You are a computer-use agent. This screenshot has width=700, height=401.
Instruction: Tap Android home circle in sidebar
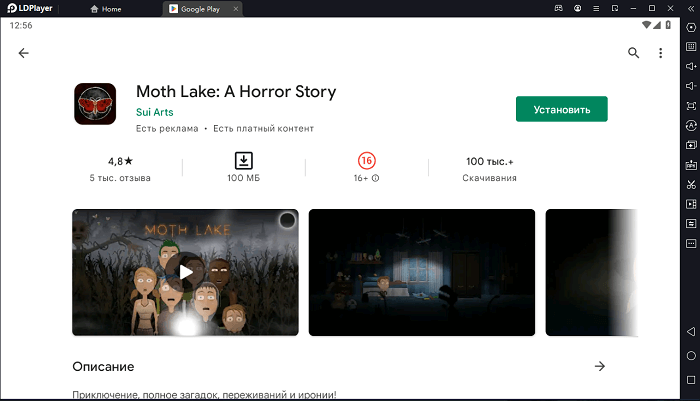pos(691,355)
